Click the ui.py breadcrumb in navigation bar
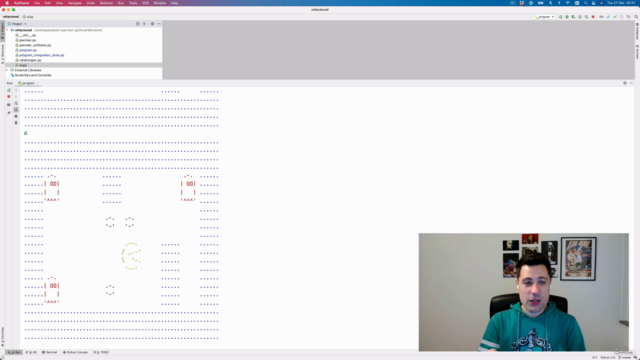 click(28, 17)
